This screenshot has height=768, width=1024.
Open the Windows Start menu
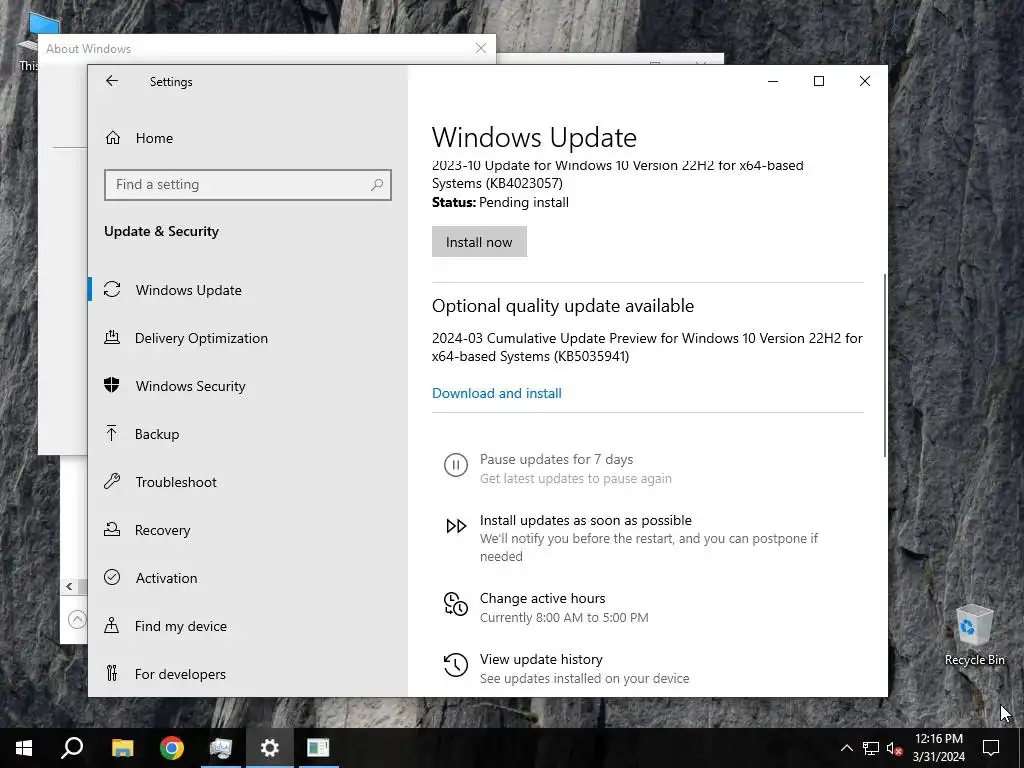click(24, 748)
